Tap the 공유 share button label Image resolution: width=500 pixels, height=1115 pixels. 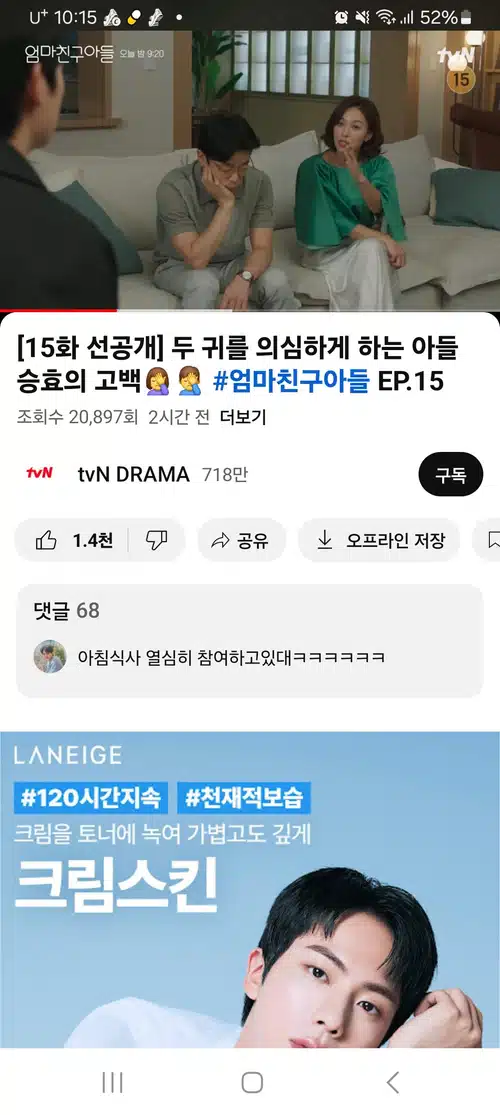pyautogui.click(x=253, y=541)
